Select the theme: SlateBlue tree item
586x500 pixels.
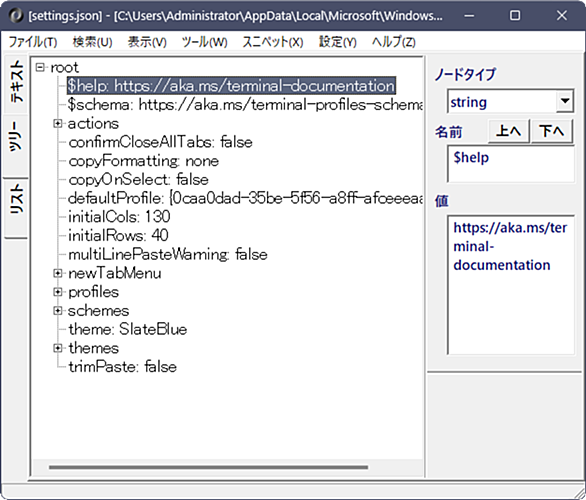(127, 330)
